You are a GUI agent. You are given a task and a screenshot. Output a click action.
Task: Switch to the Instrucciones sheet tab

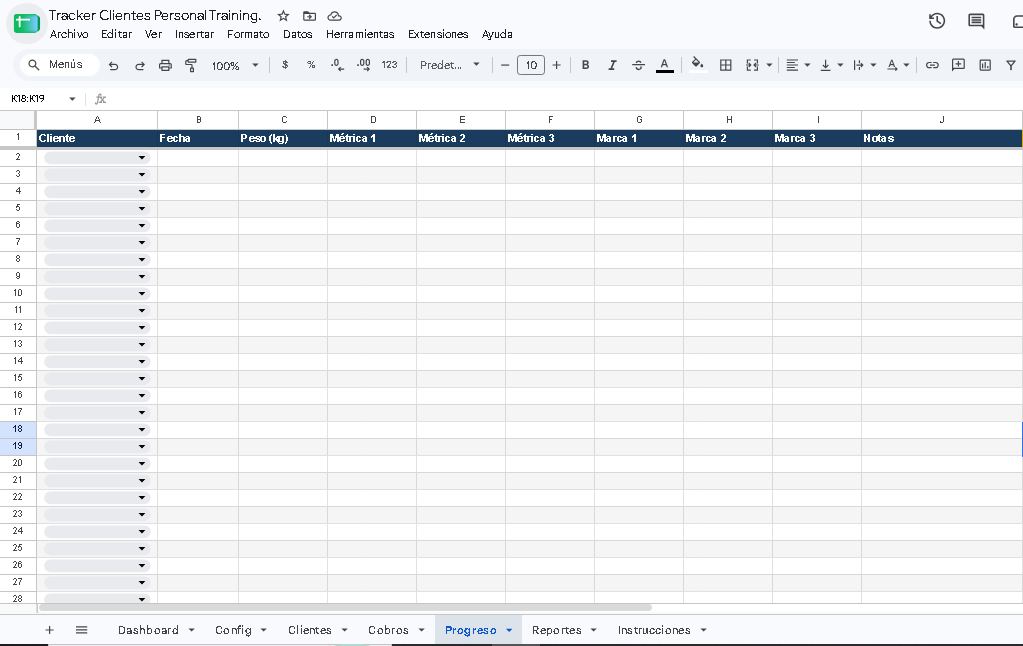pos(654,630)
